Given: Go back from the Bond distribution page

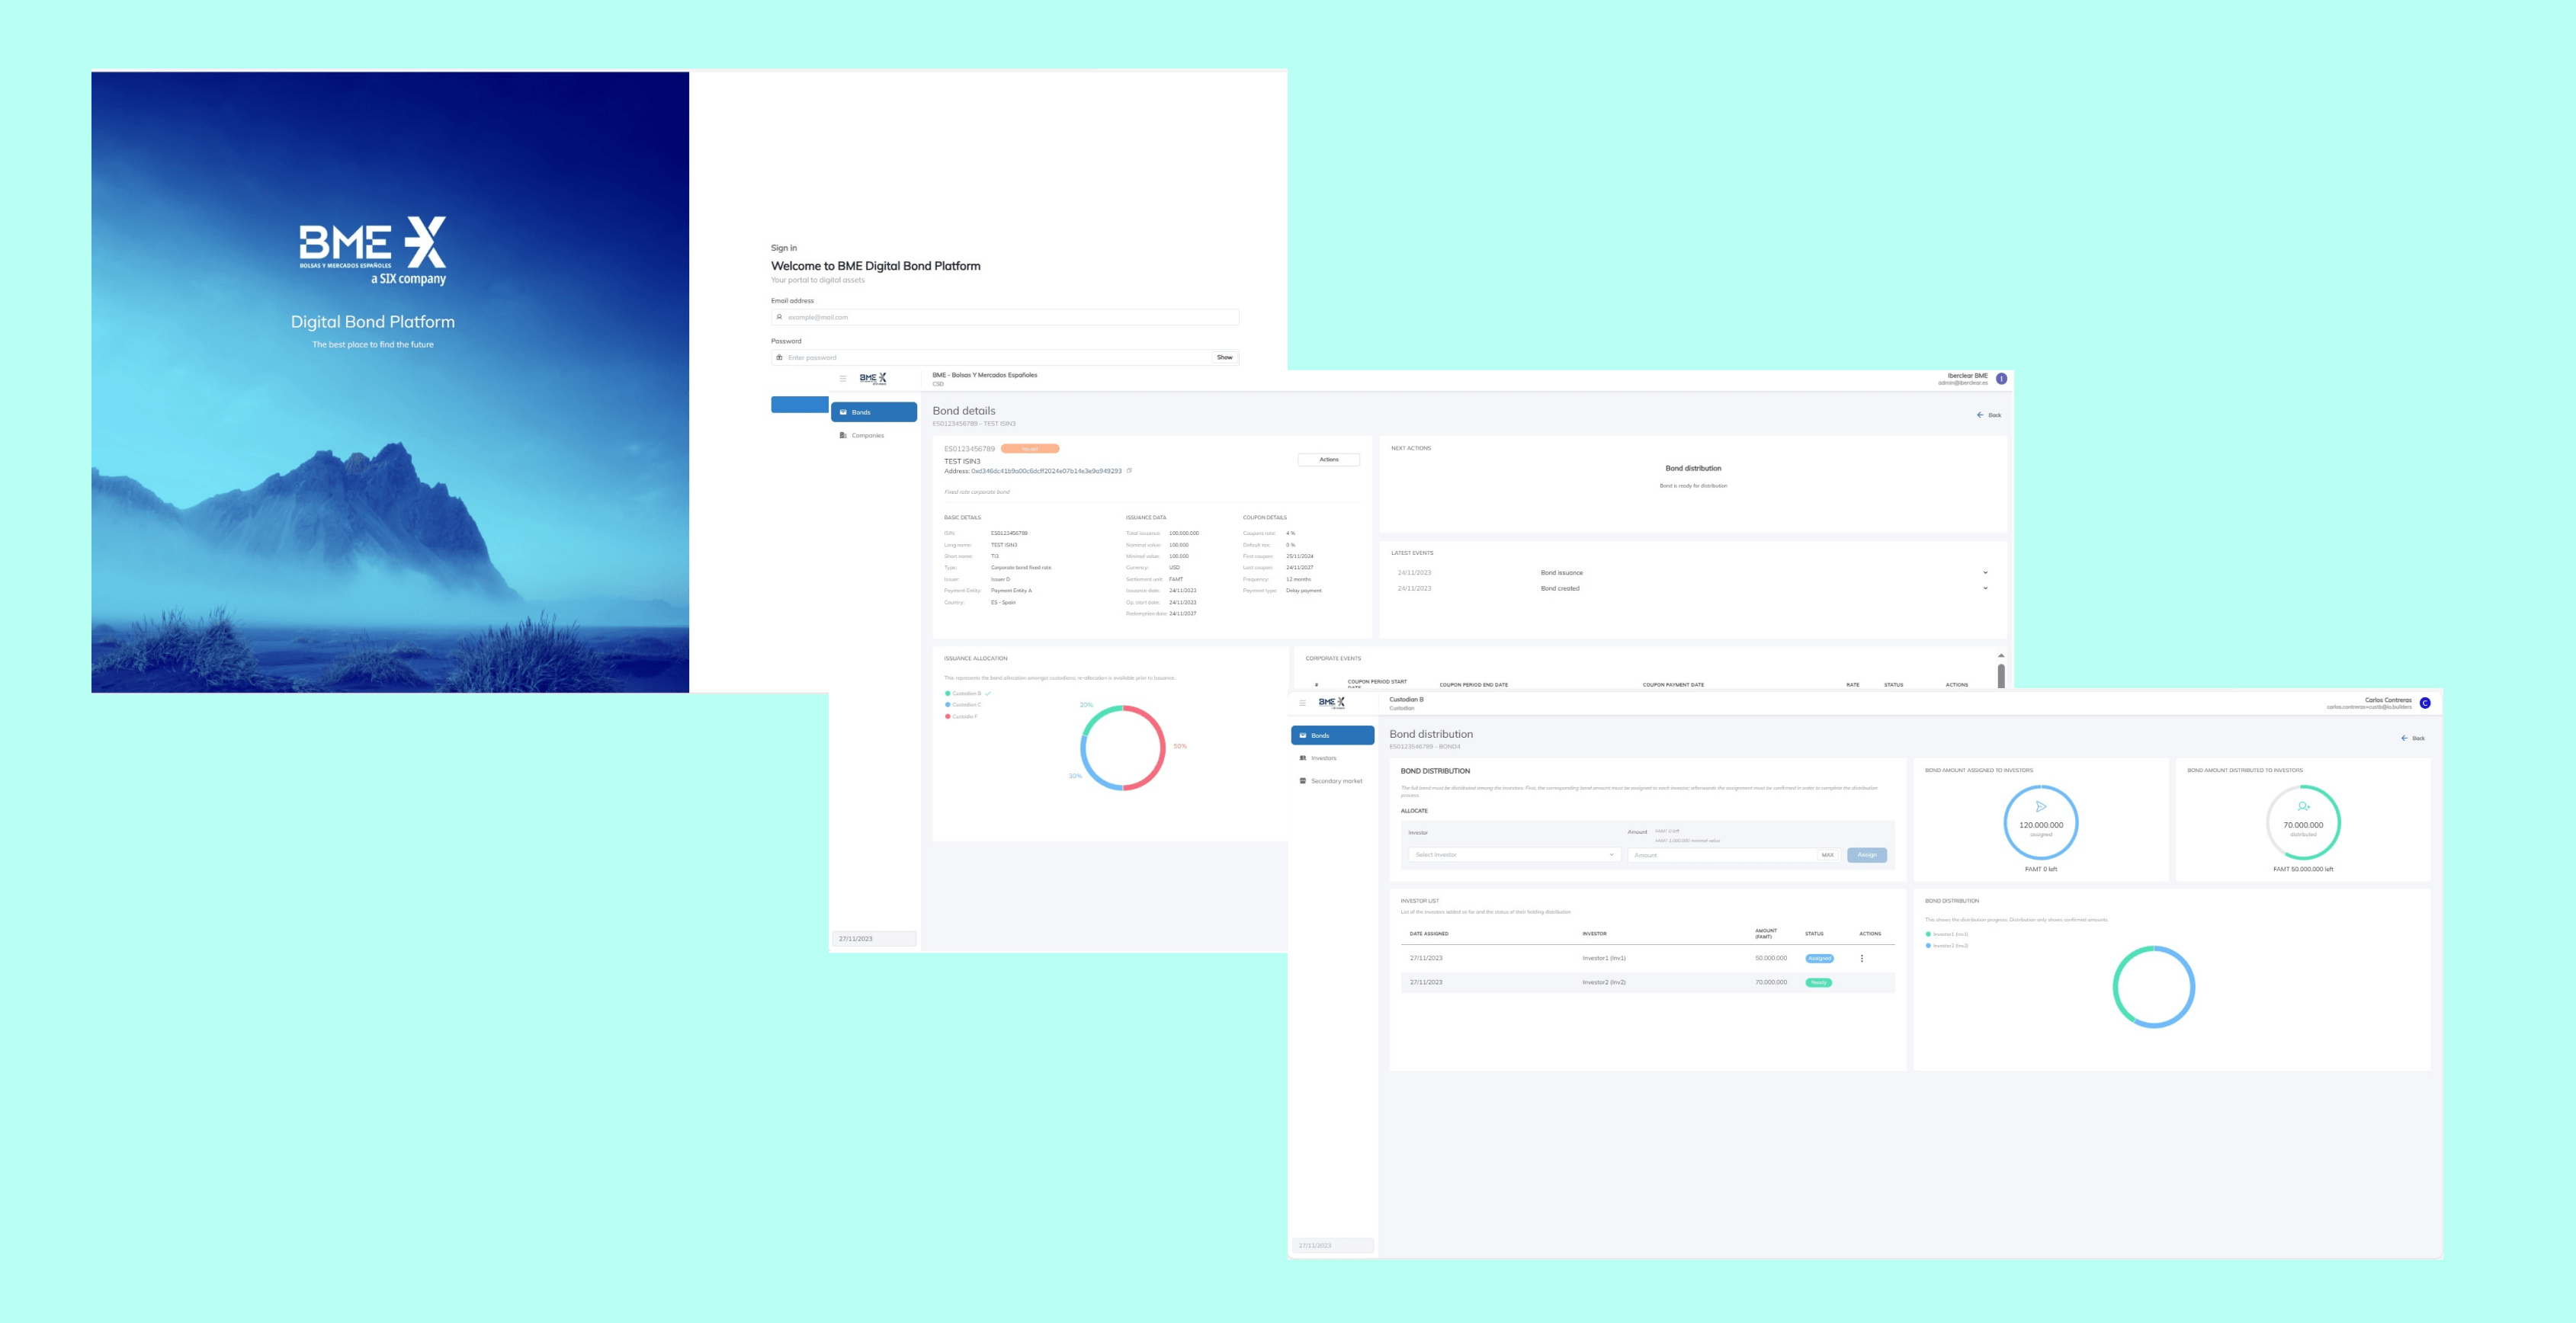Looking at the screenshot, I should [2412, 738].
